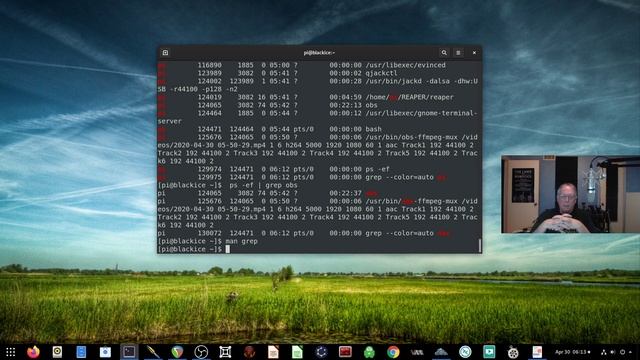This screenshot has height=360, width=640.
Task: Open the red and white document dock icon
Action: pyautogui.click(x=537, y=352)
